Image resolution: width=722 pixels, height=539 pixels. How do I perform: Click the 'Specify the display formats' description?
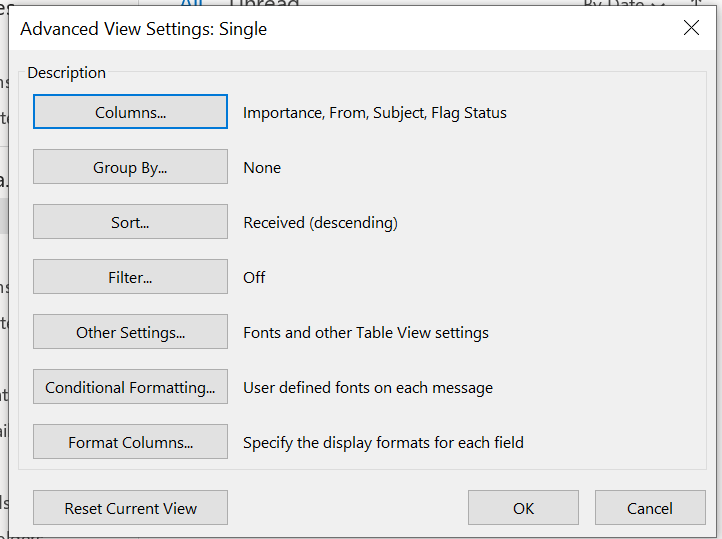pos(383,443)
